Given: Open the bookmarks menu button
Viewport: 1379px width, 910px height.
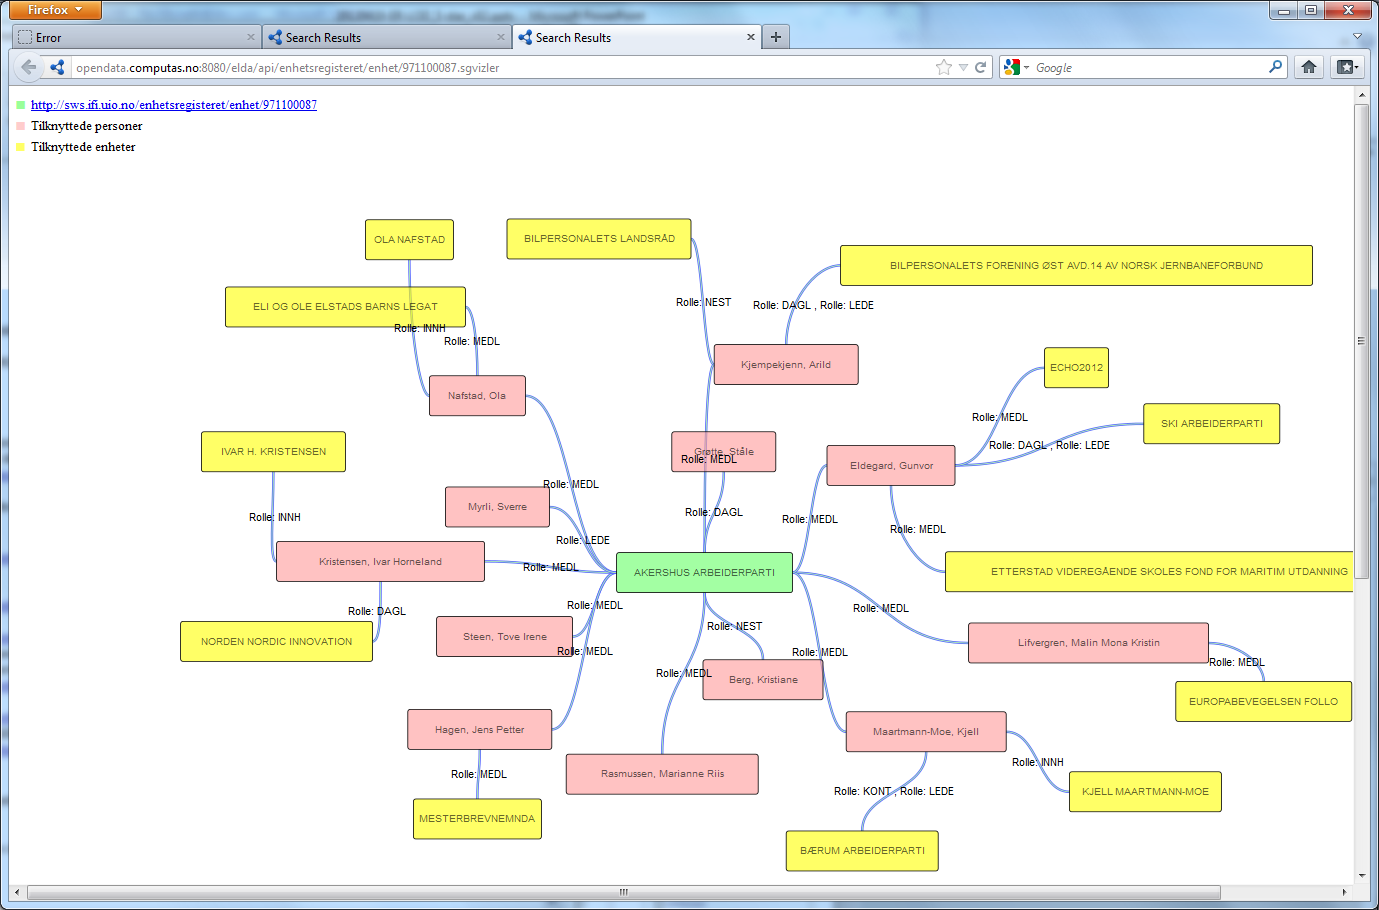Looking at the screenshot, I should (x=1347, y=67).
